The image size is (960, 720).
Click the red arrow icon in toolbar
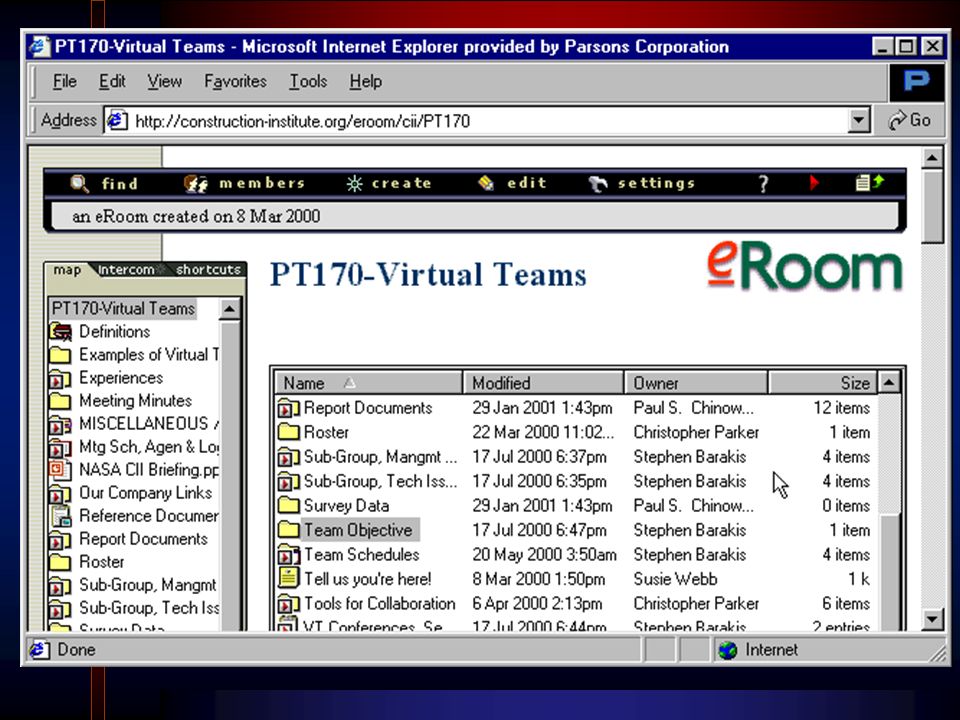814,182
